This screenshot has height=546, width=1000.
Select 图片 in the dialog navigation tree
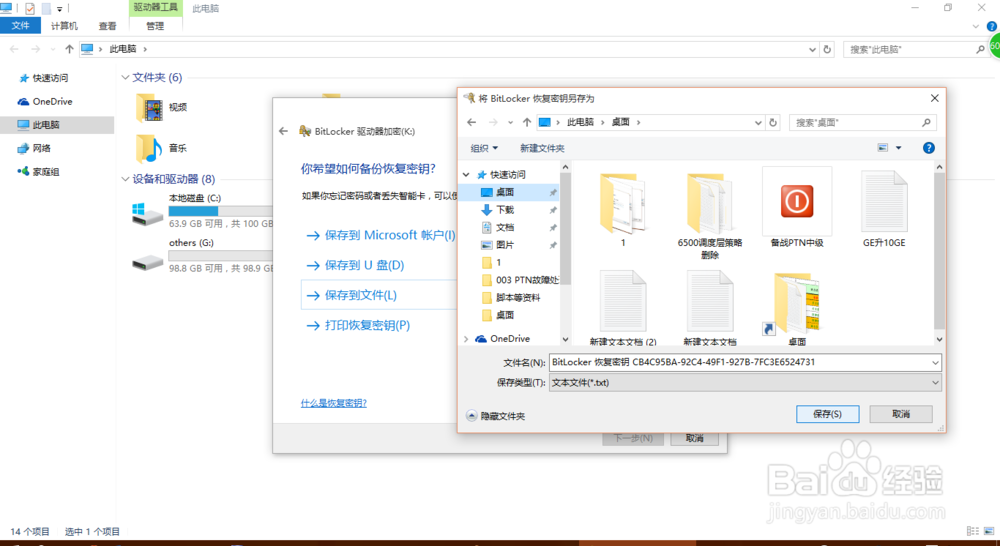tap(504, 245)
